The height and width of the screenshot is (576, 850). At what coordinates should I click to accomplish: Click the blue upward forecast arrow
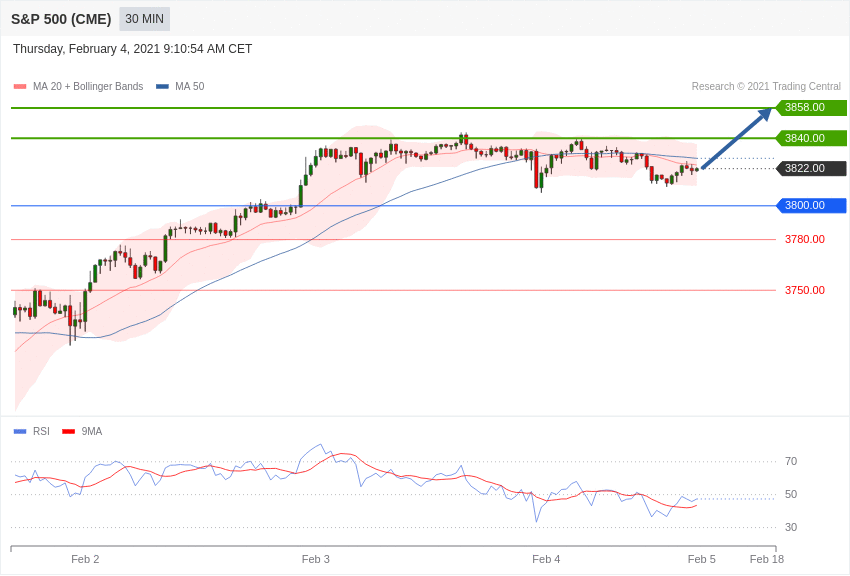[736, 139]
